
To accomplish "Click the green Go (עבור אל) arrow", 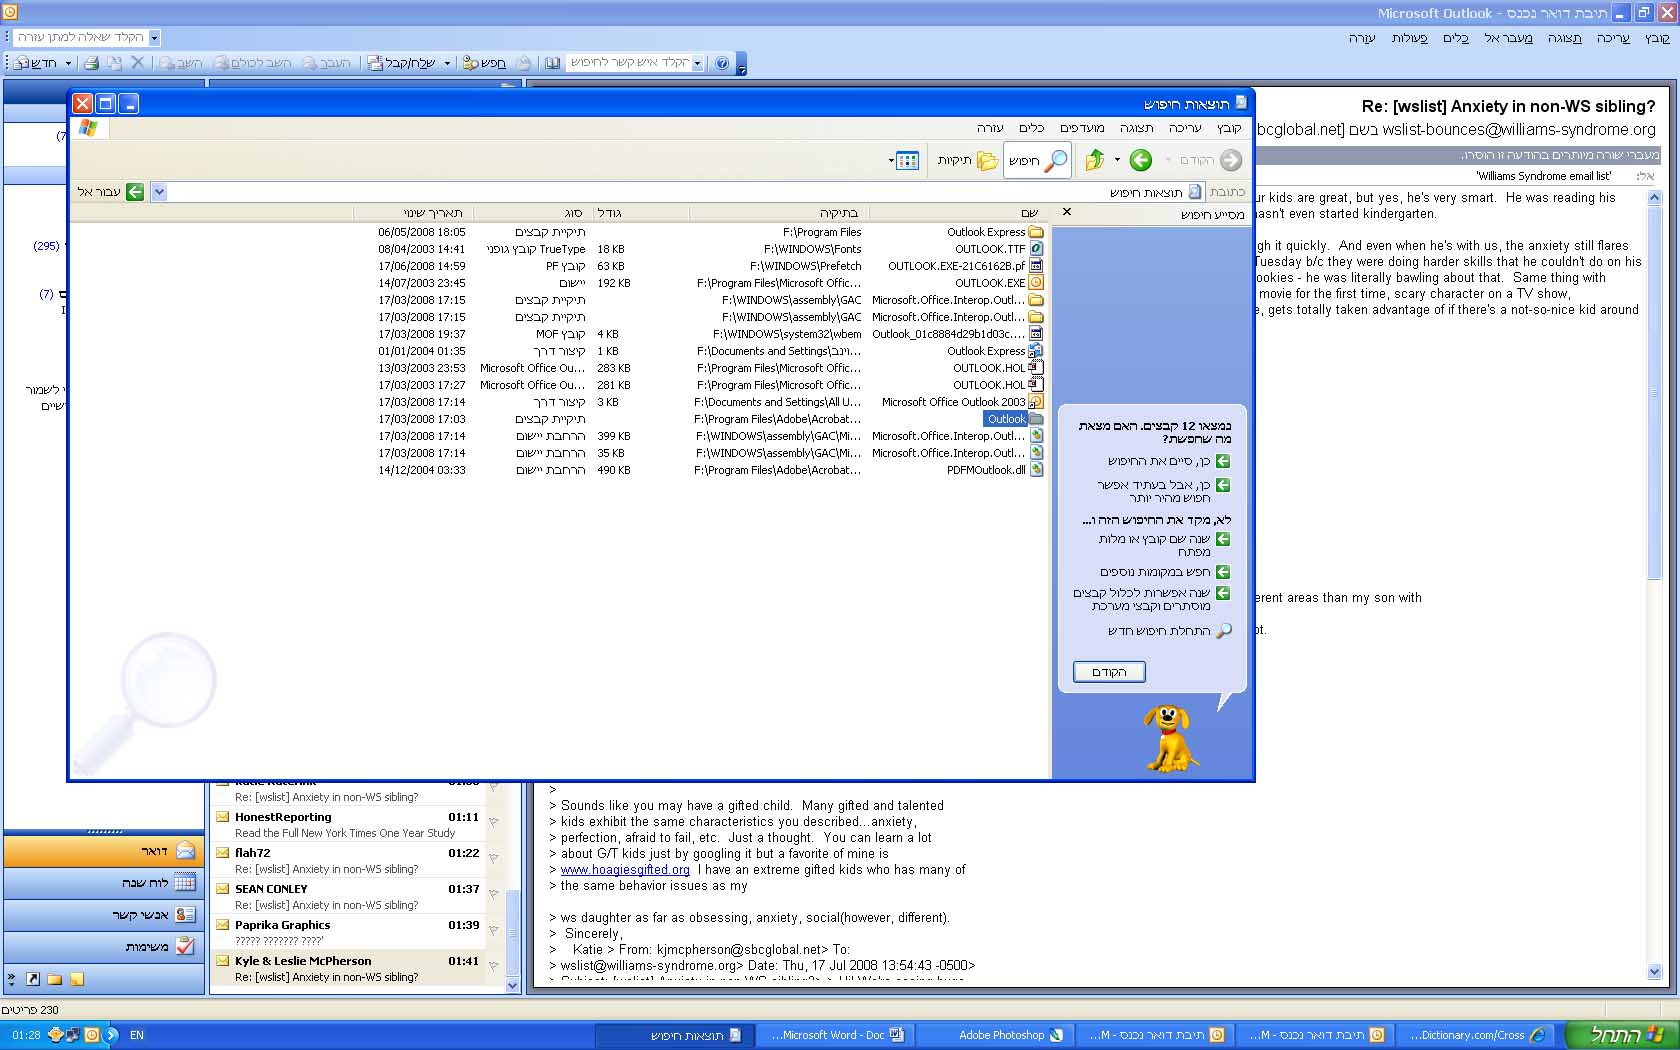I will tap(135, 192).
